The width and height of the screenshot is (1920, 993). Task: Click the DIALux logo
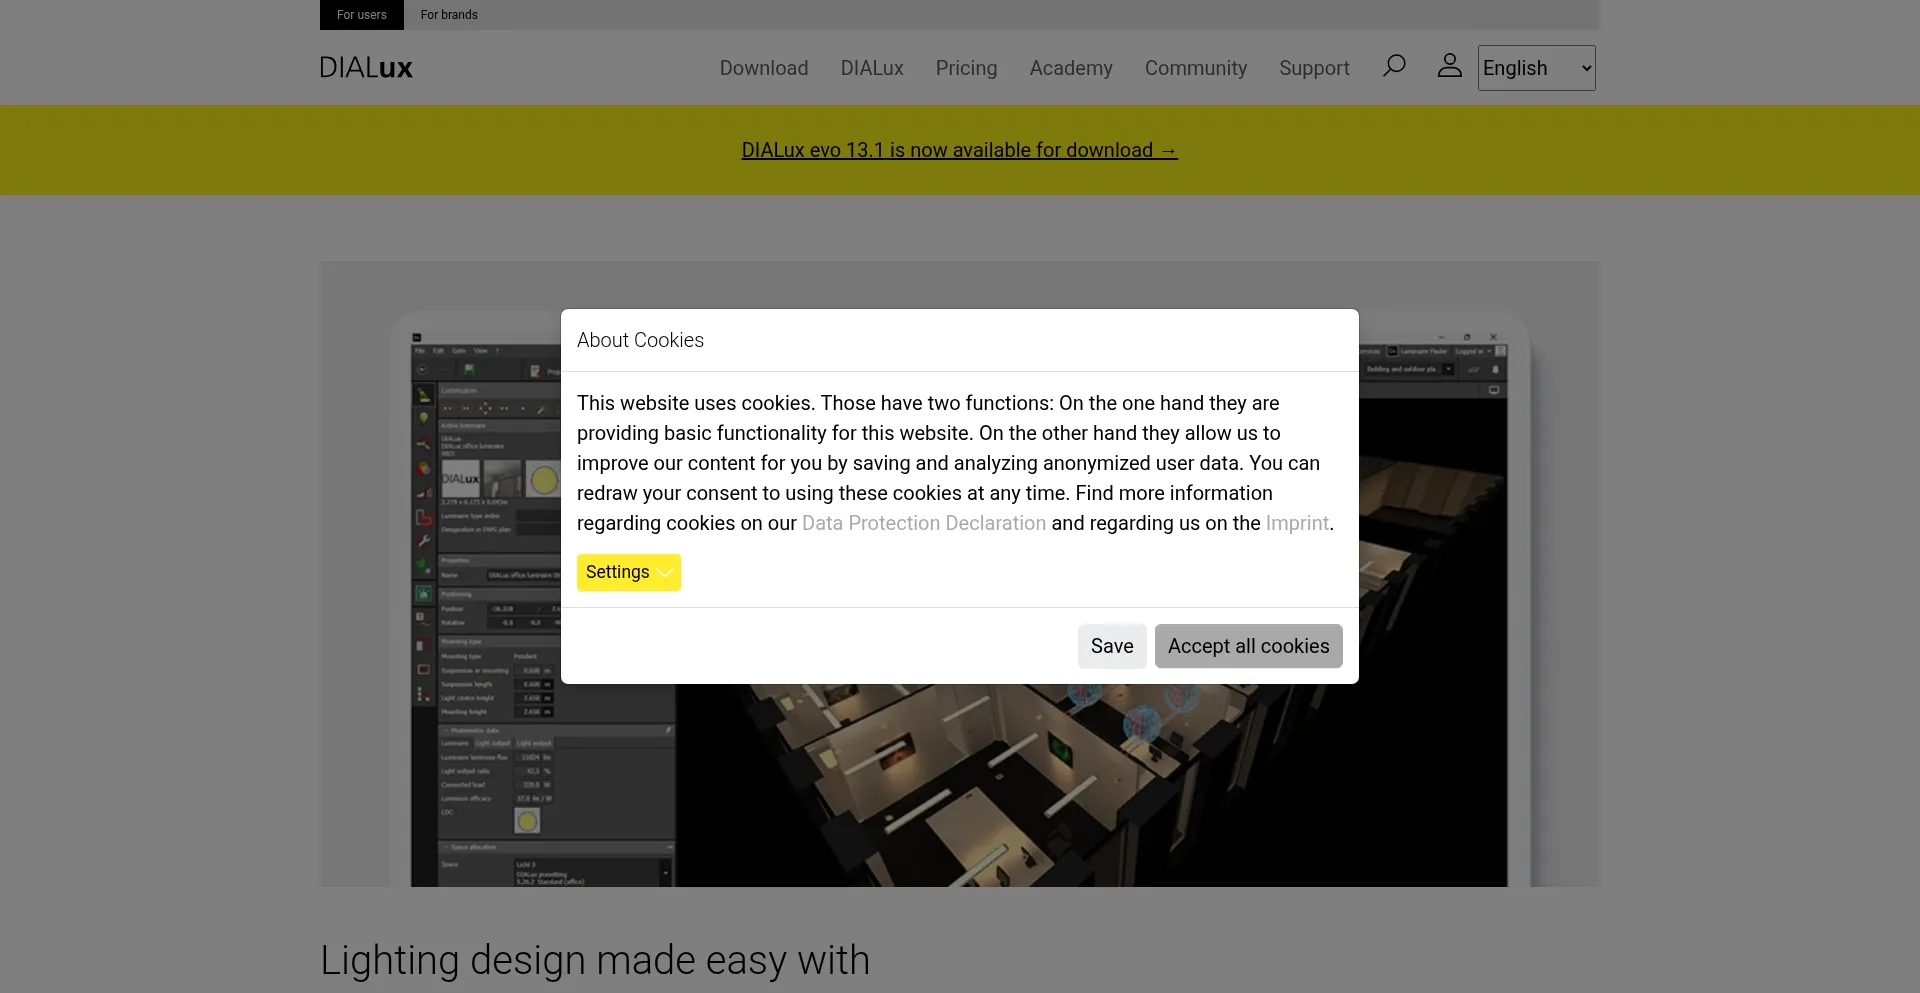[x=366, y=68]
